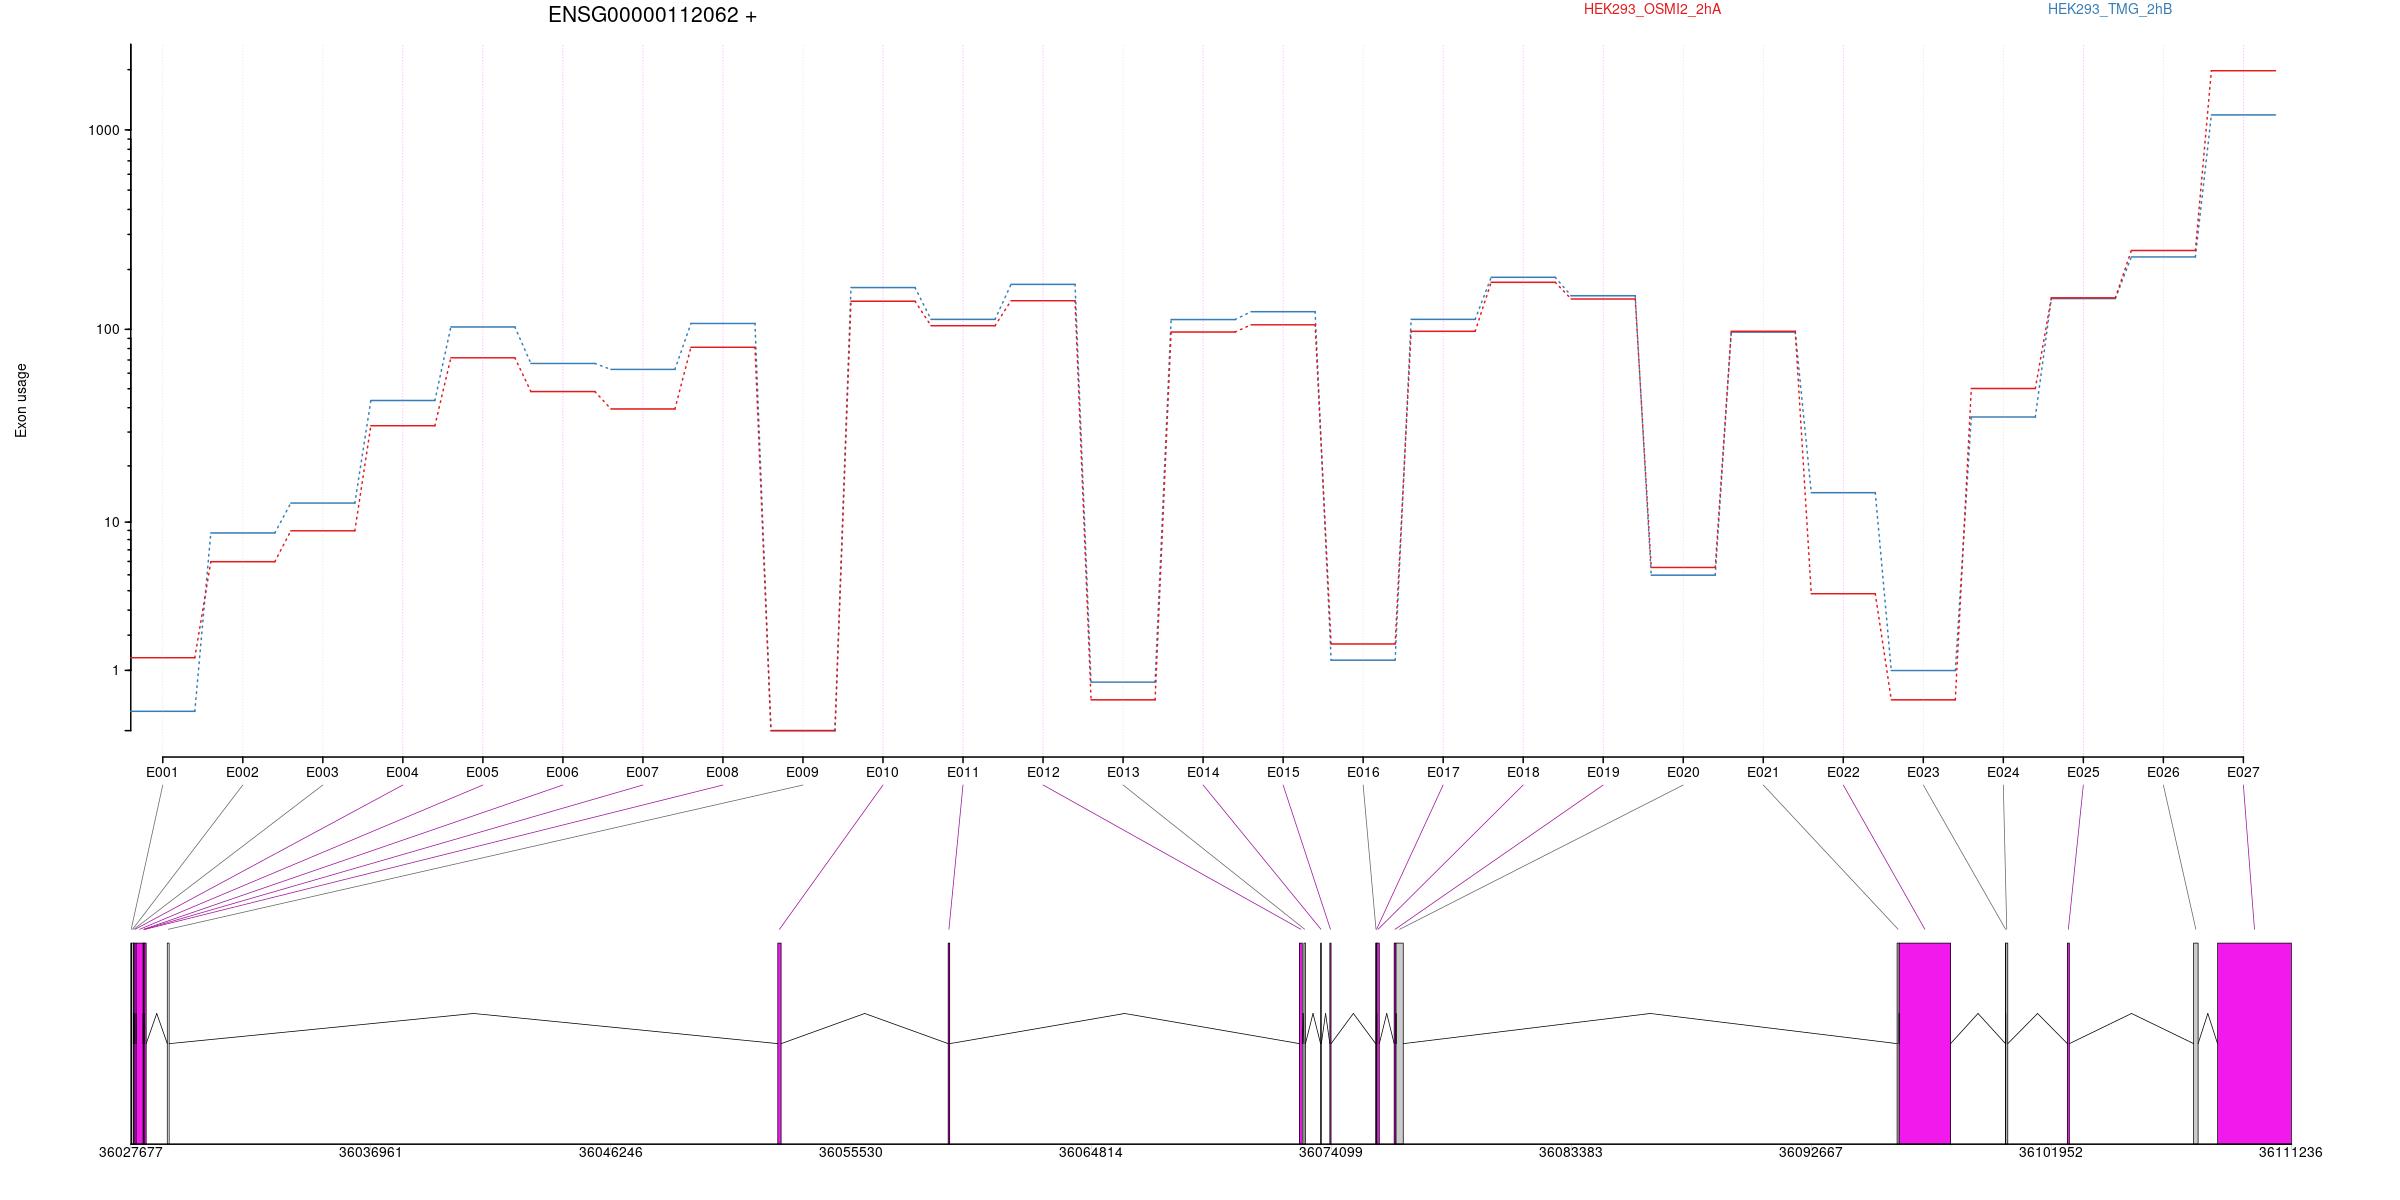Click the y-axis value 100
The image size is (2400, 1200).
[107, 329]
